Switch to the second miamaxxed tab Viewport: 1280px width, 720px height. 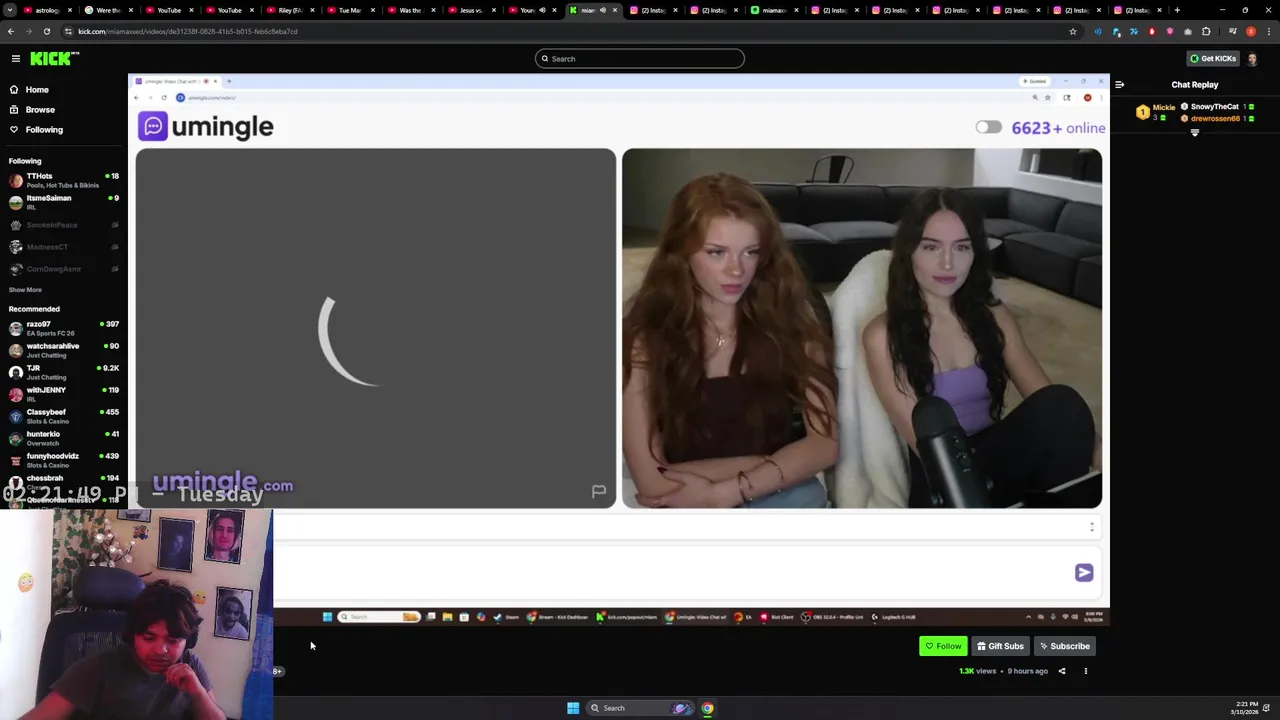tap(774, 10)
